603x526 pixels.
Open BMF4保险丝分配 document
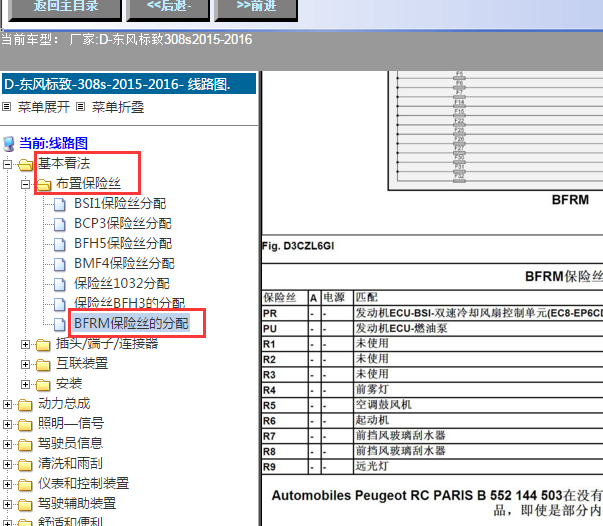pyautogui.click(x=124, y=263)
